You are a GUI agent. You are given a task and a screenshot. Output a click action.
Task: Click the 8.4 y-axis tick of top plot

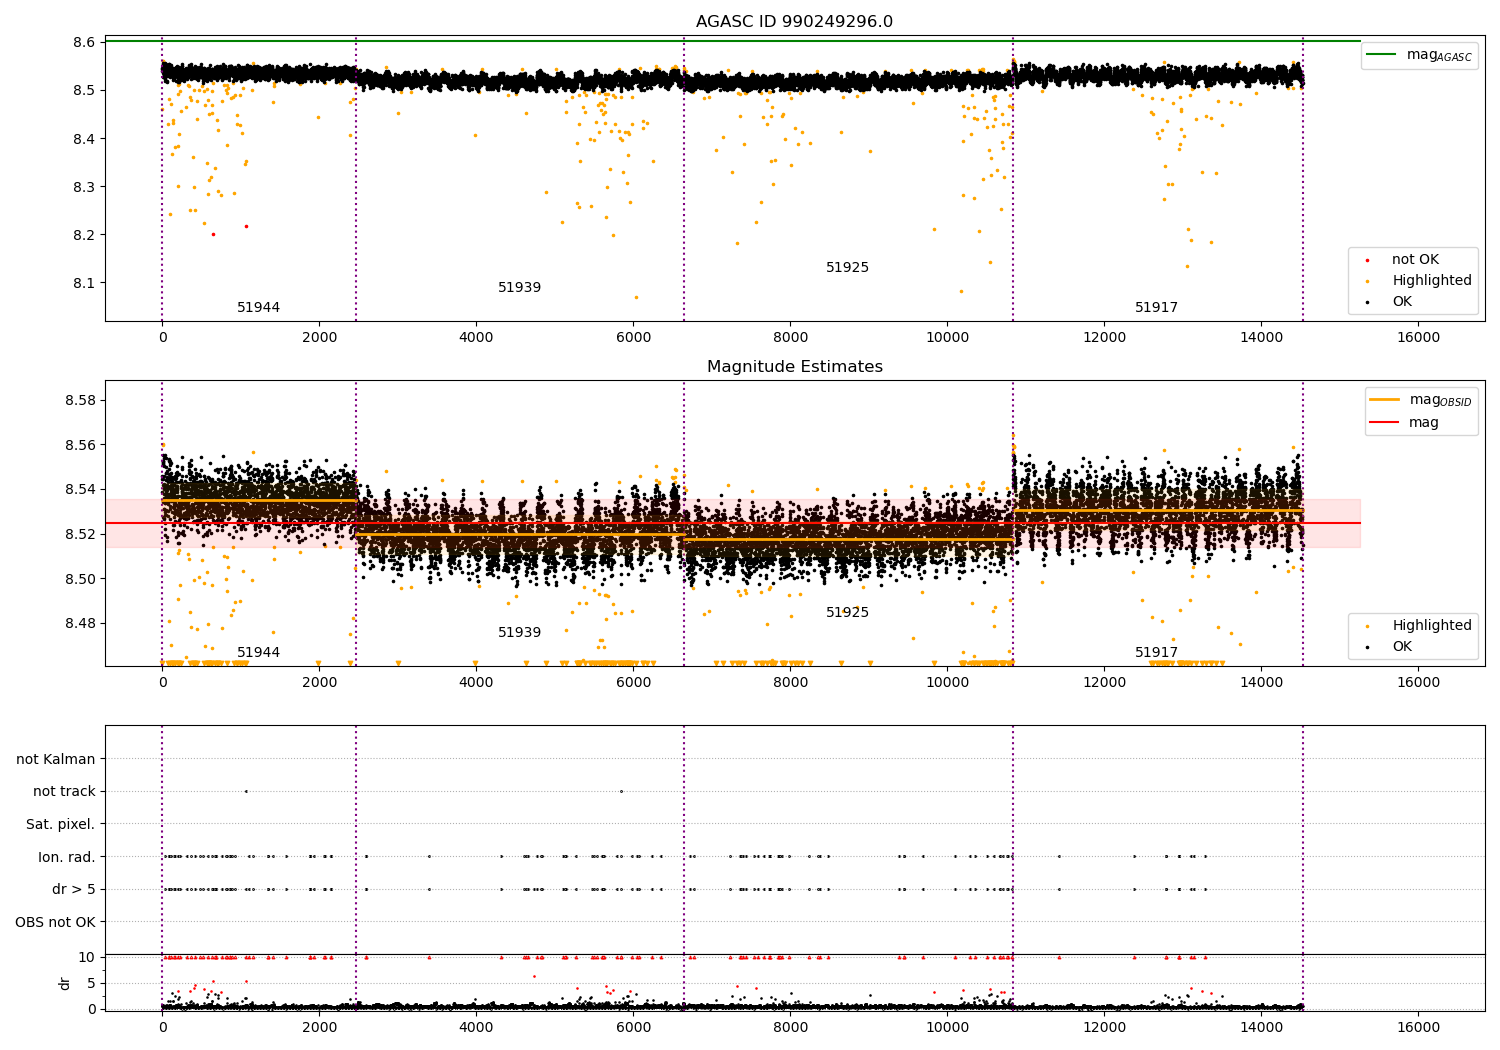click(x=84, y=139)
